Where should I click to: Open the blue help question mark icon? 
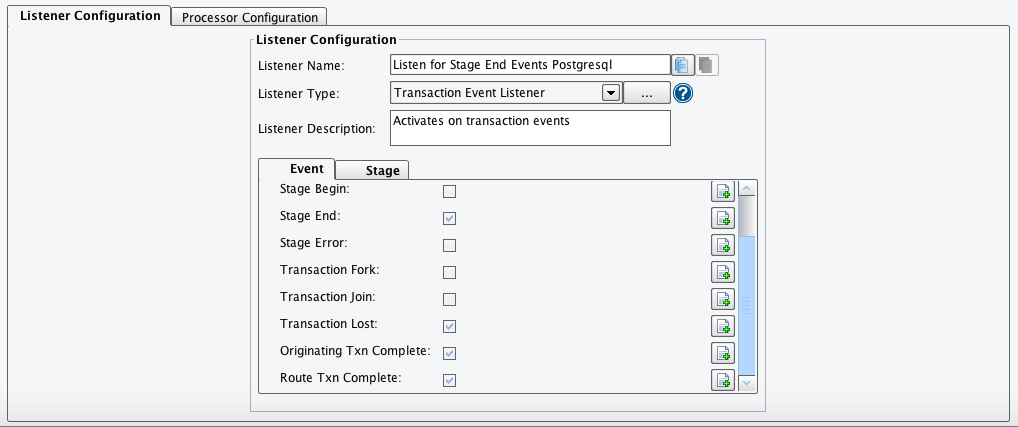683,93
